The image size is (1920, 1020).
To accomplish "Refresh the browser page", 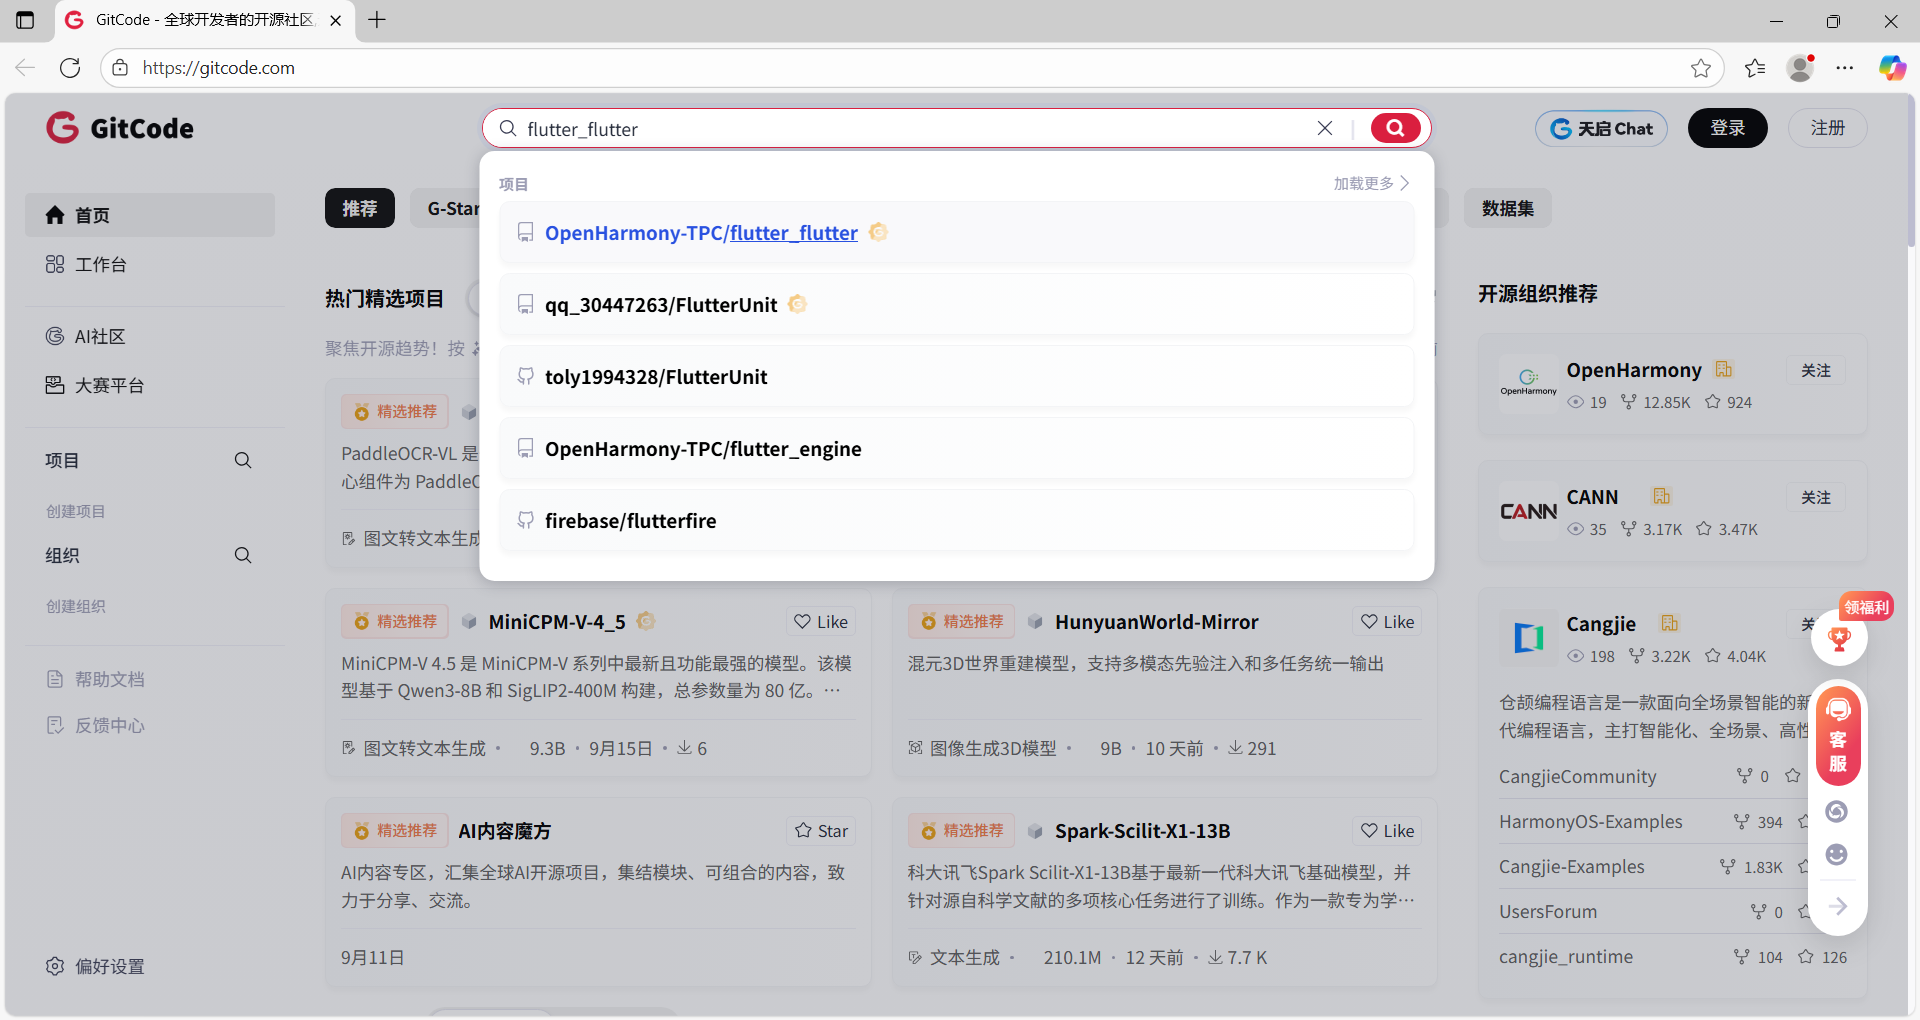I will (70, 67).
